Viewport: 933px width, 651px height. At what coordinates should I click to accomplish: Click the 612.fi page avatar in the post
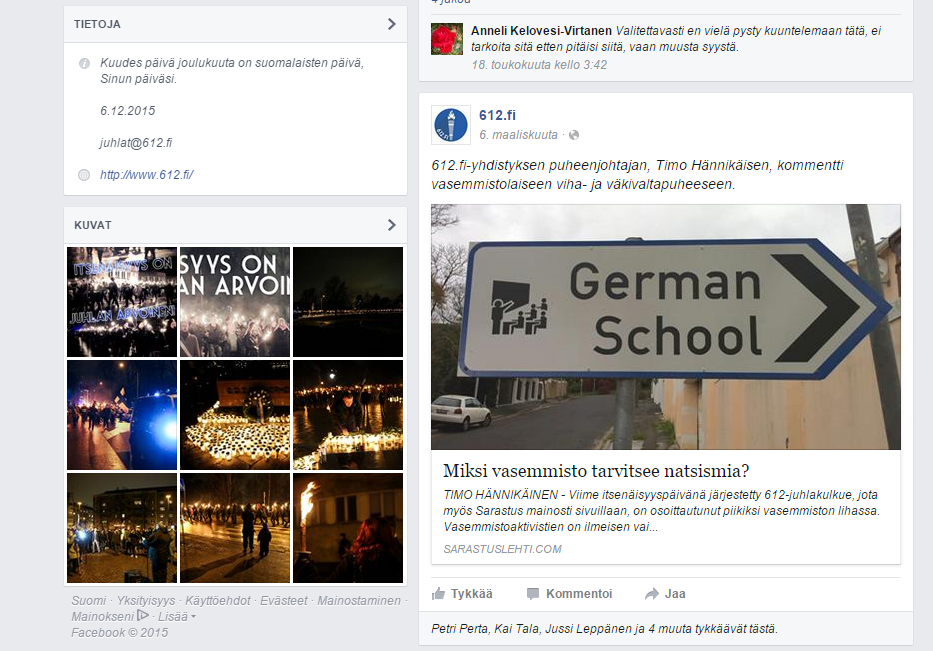(450, 124)
